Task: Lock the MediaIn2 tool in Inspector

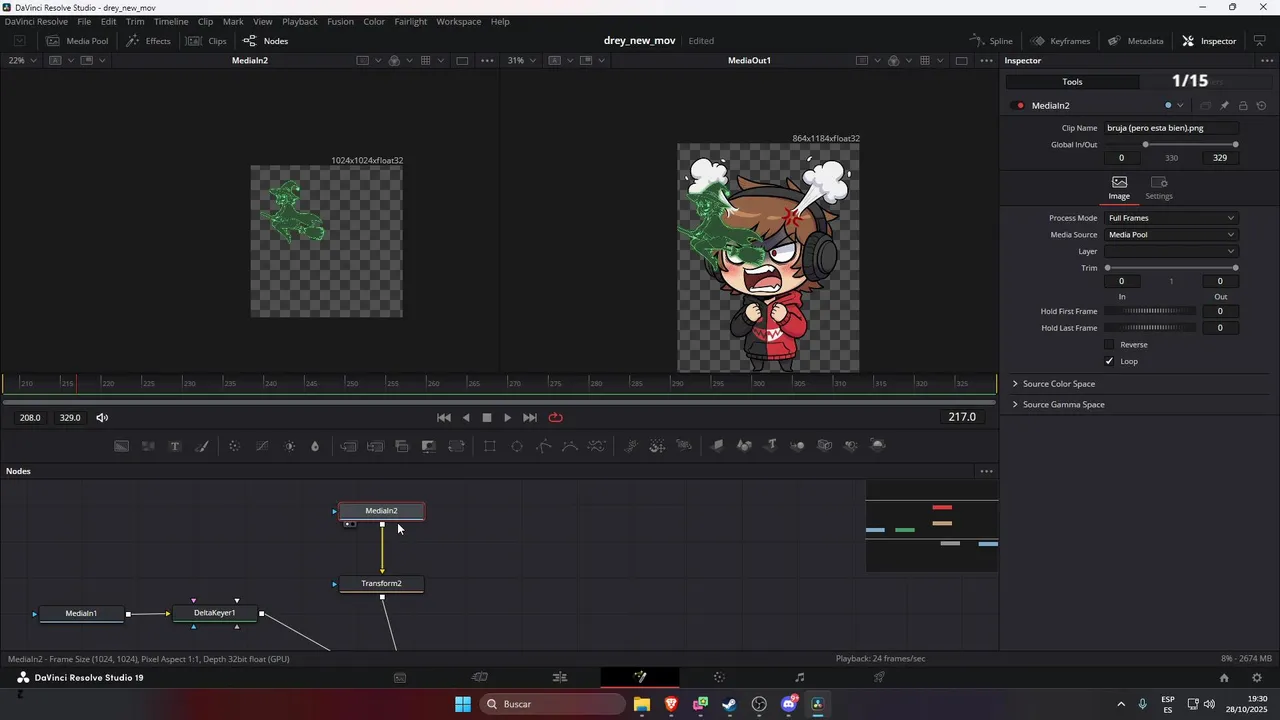Action: (x=1243, y=105)
